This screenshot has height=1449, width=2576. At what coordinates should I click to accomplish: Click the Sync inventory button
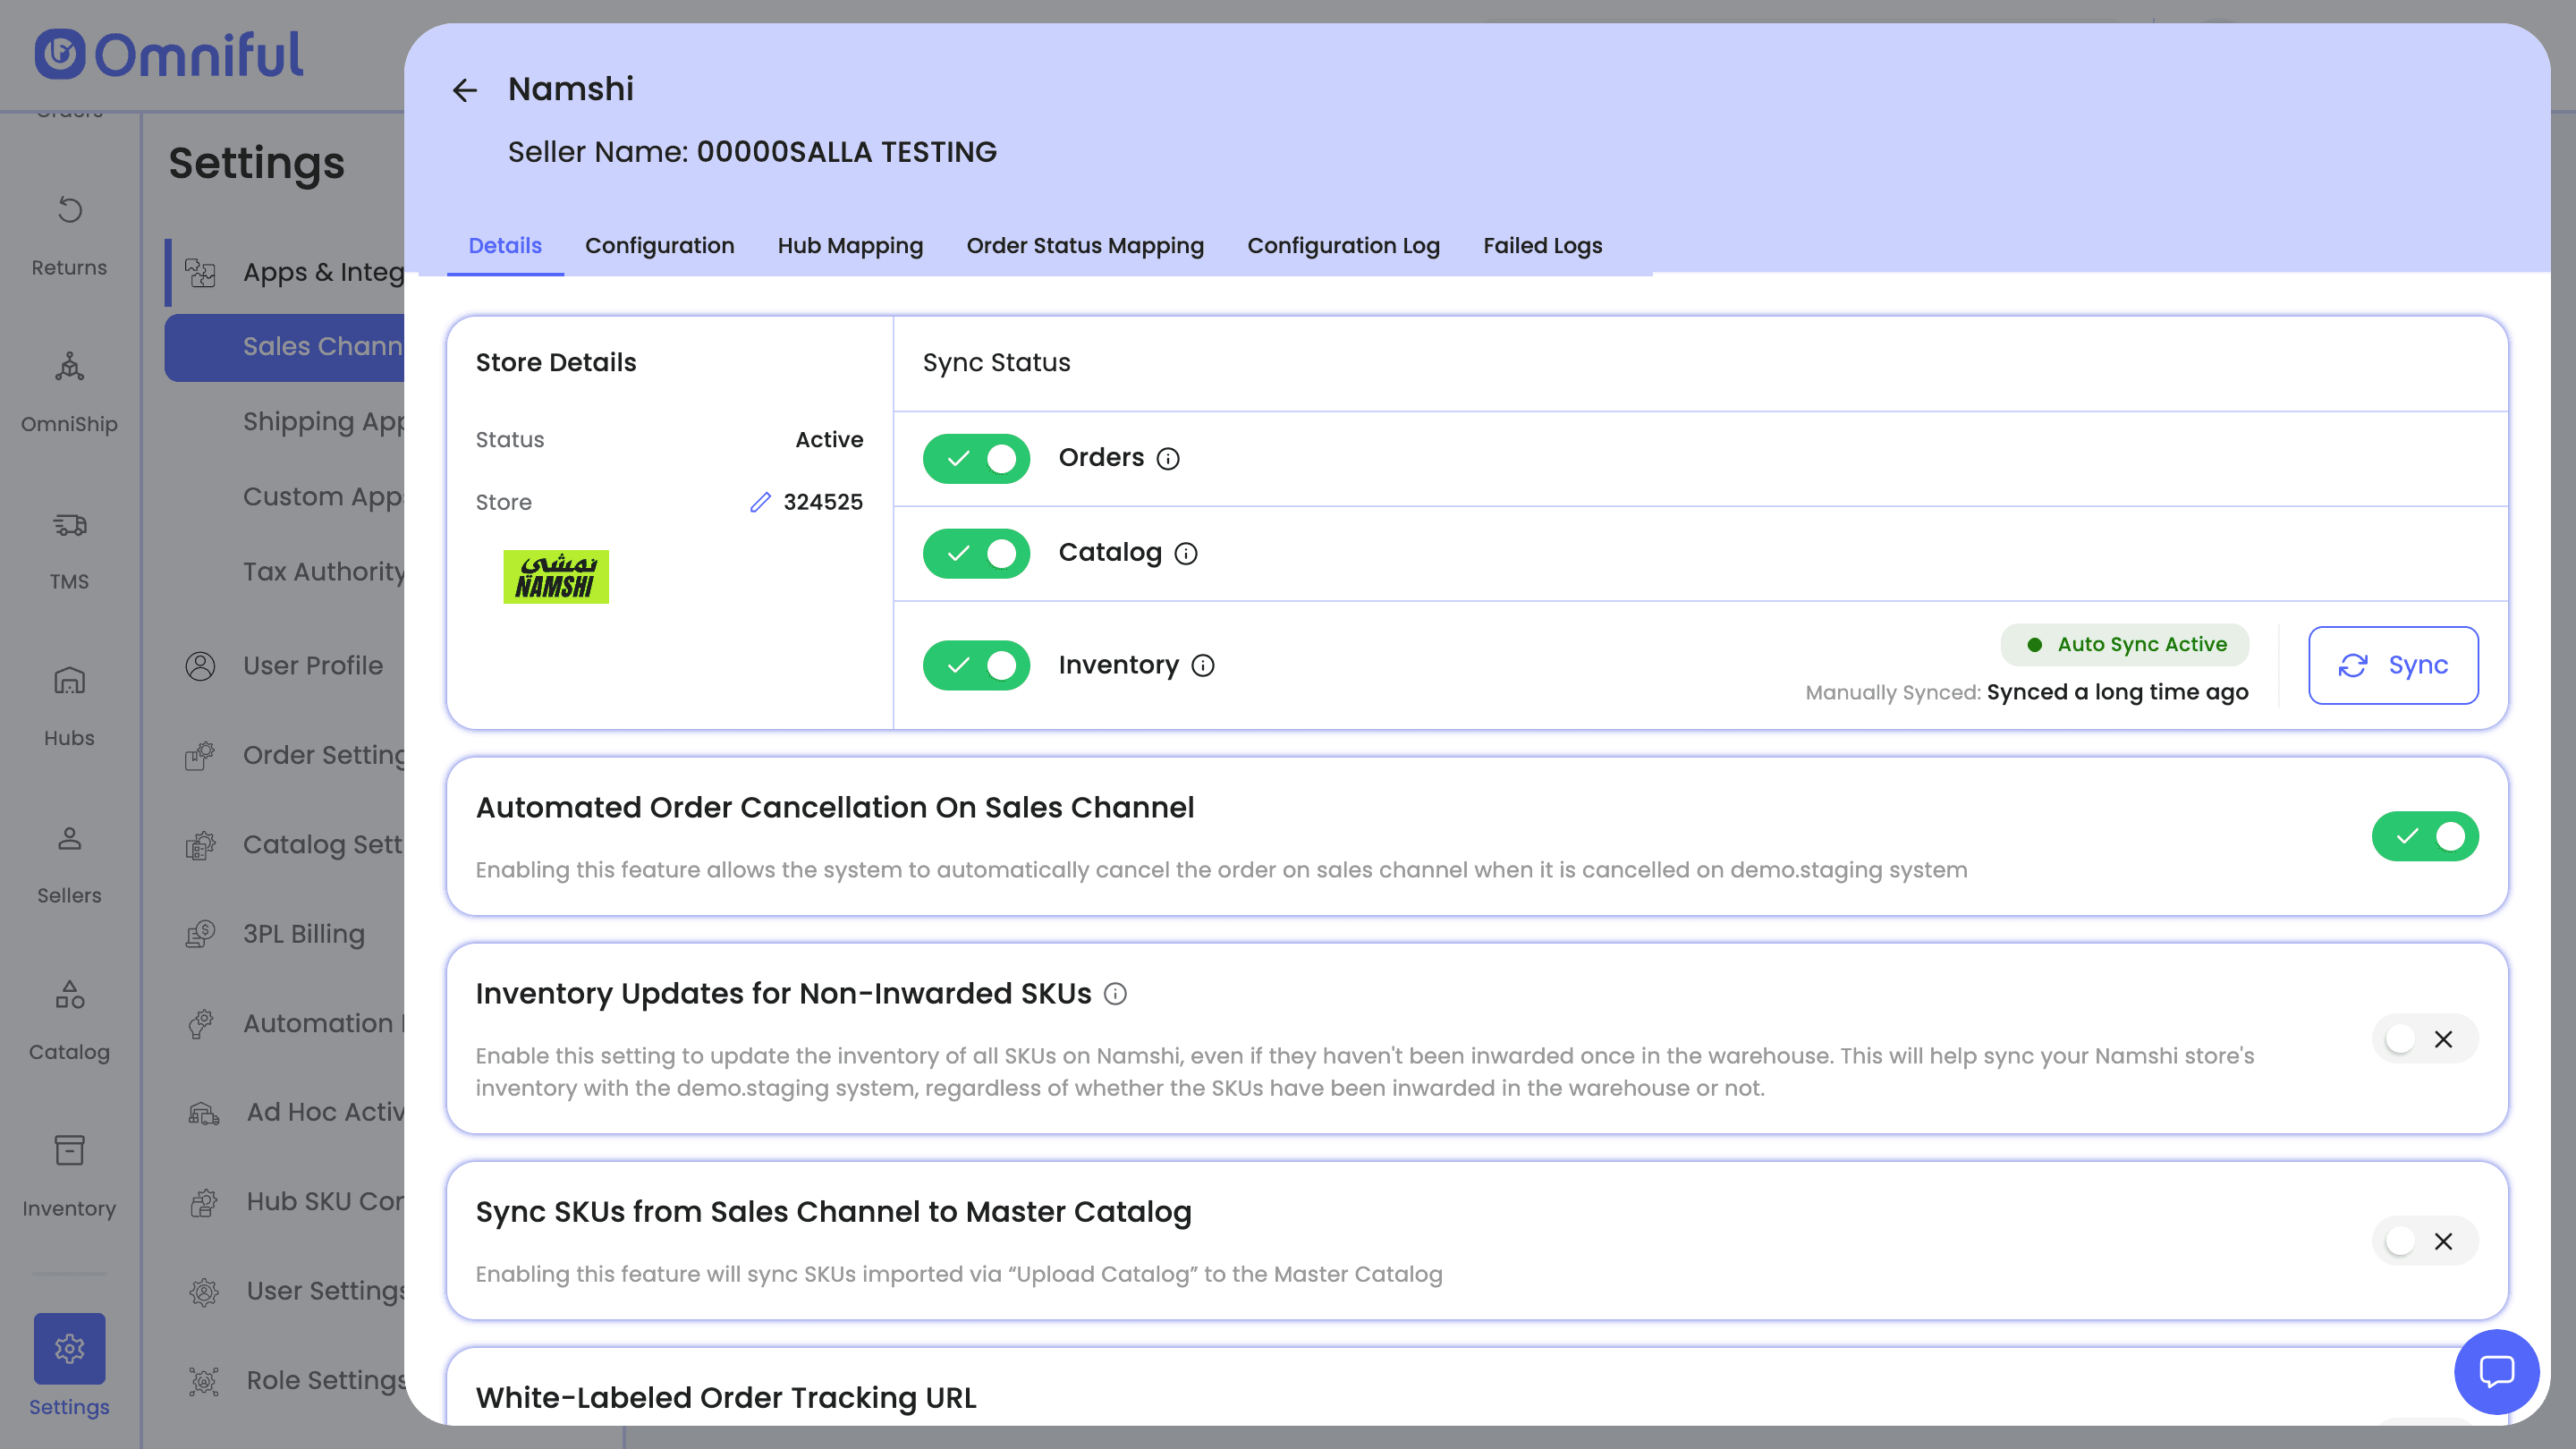(x=2392, y=666)
